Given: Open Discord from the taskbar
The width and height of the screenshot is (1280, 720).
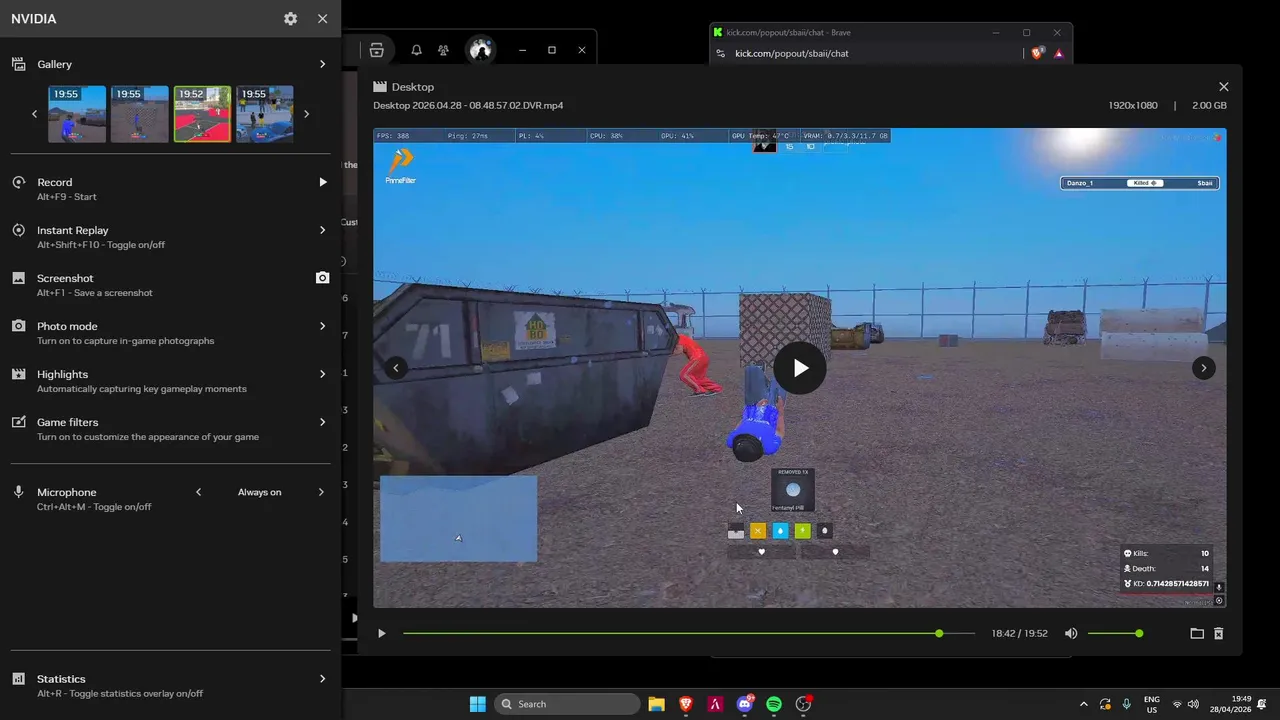Looking at the screenshot, I should click(x=745, y=704).
